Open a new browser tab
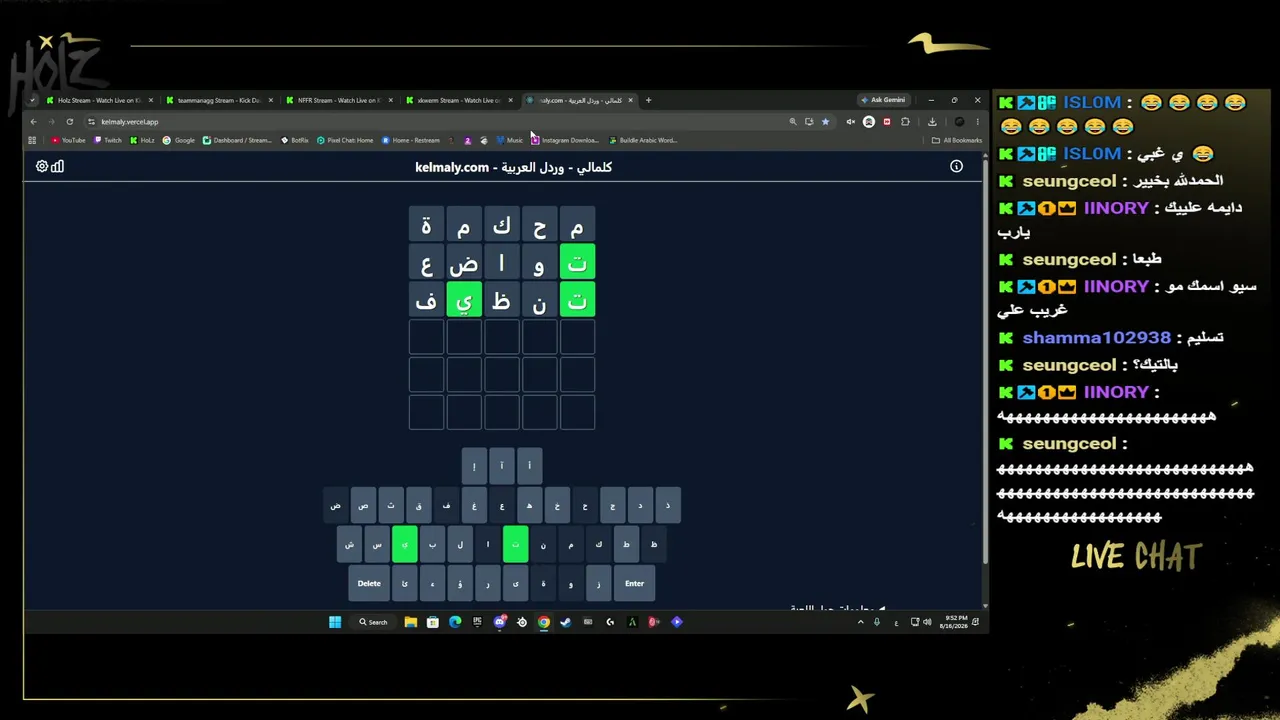Viewport: 1280px width, 720px height. (x=648, y=100)
